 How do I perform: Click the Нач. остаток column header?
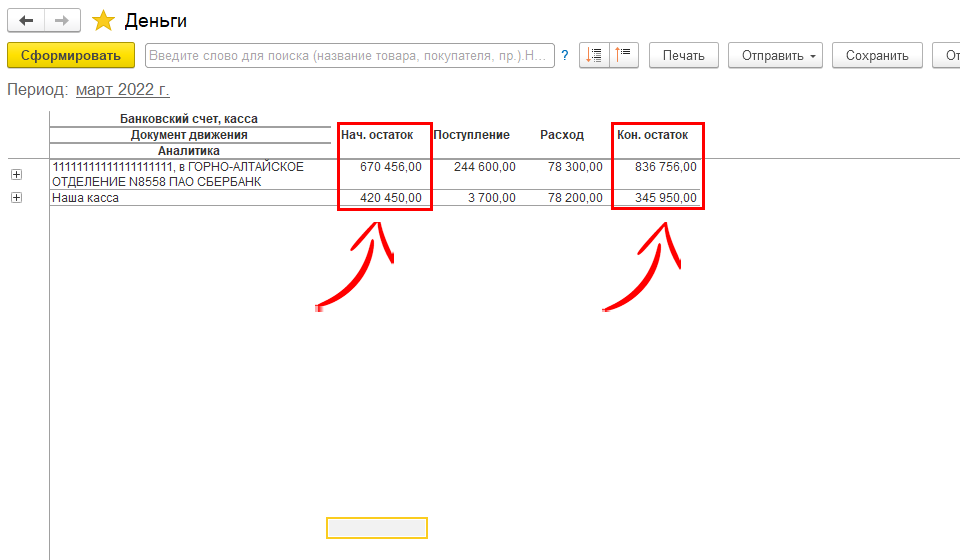377,135
